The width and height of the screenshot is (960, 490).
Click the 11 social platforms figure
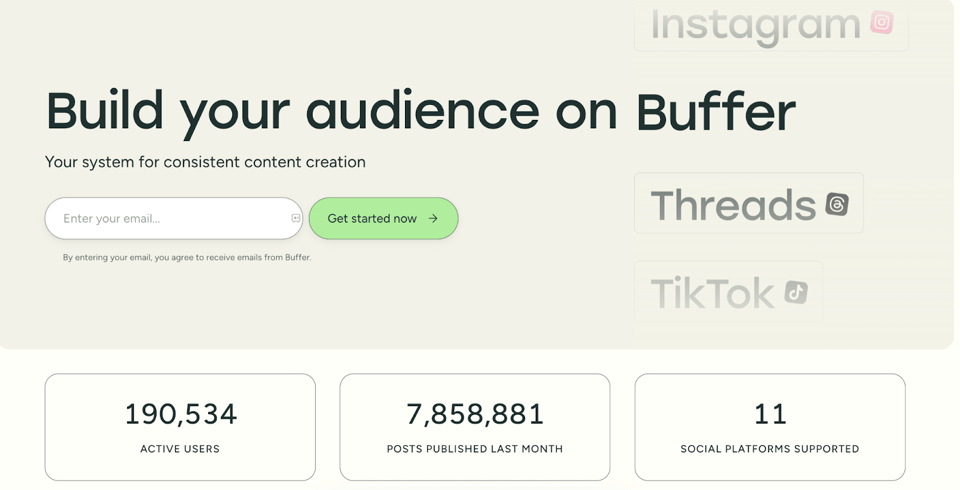pos(770,414)
